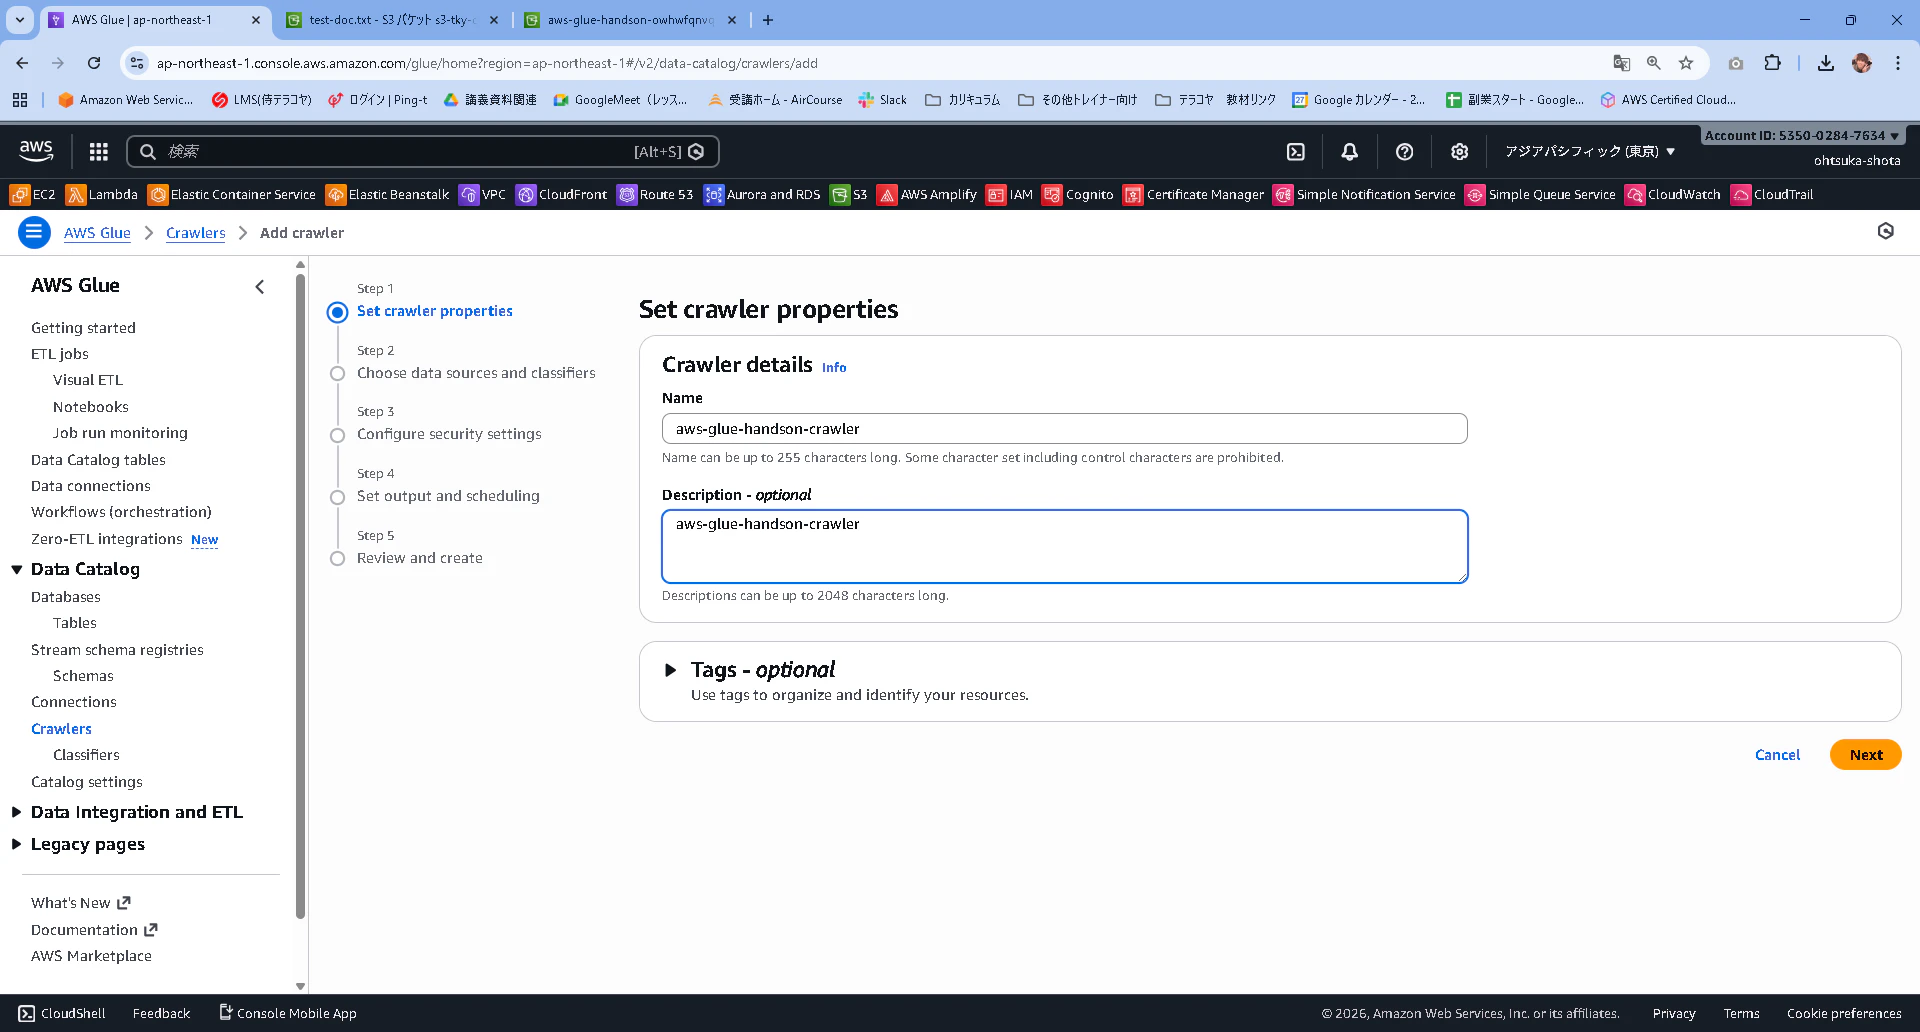Click the page settings icon near breadcrumb
The image size is (1920, 1032).
coord(1885,231)
